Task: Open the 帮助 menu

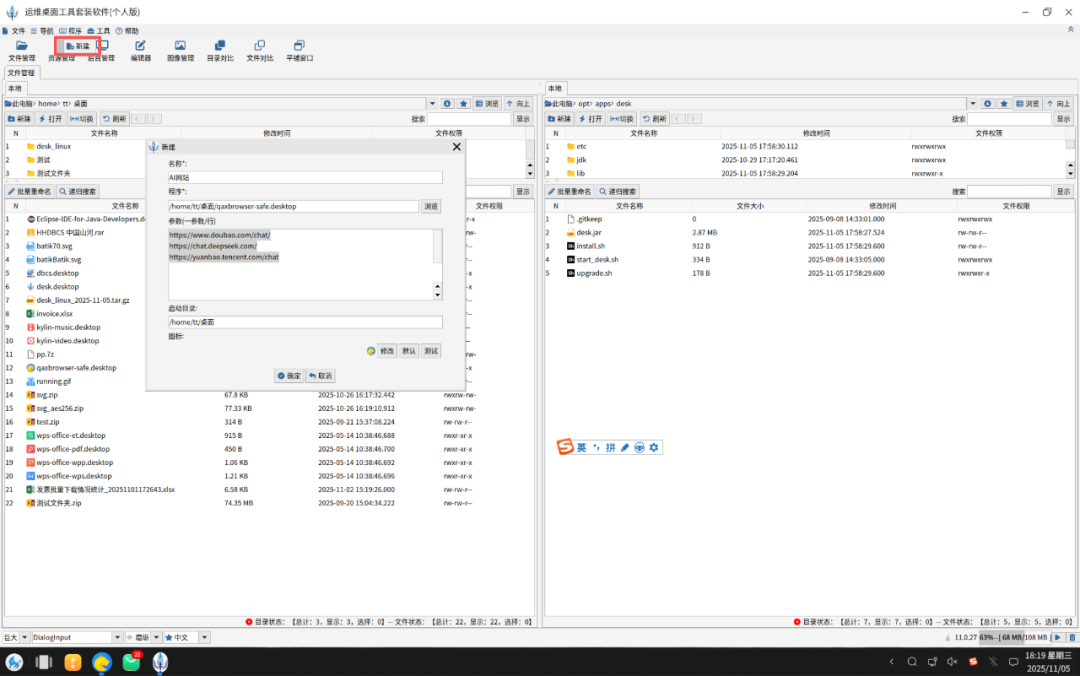Action: (127, 31)
